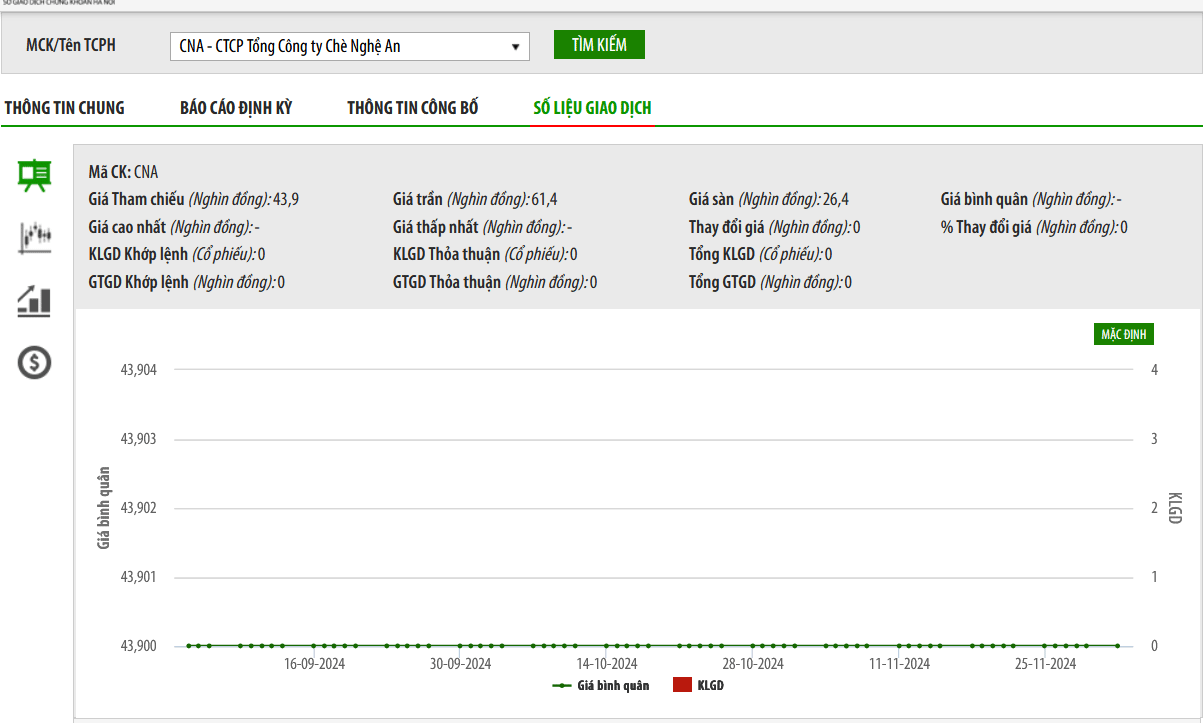Toggle KLGD series label in legend
Viewport: 1203px width, 723px height.
(710, 686)
